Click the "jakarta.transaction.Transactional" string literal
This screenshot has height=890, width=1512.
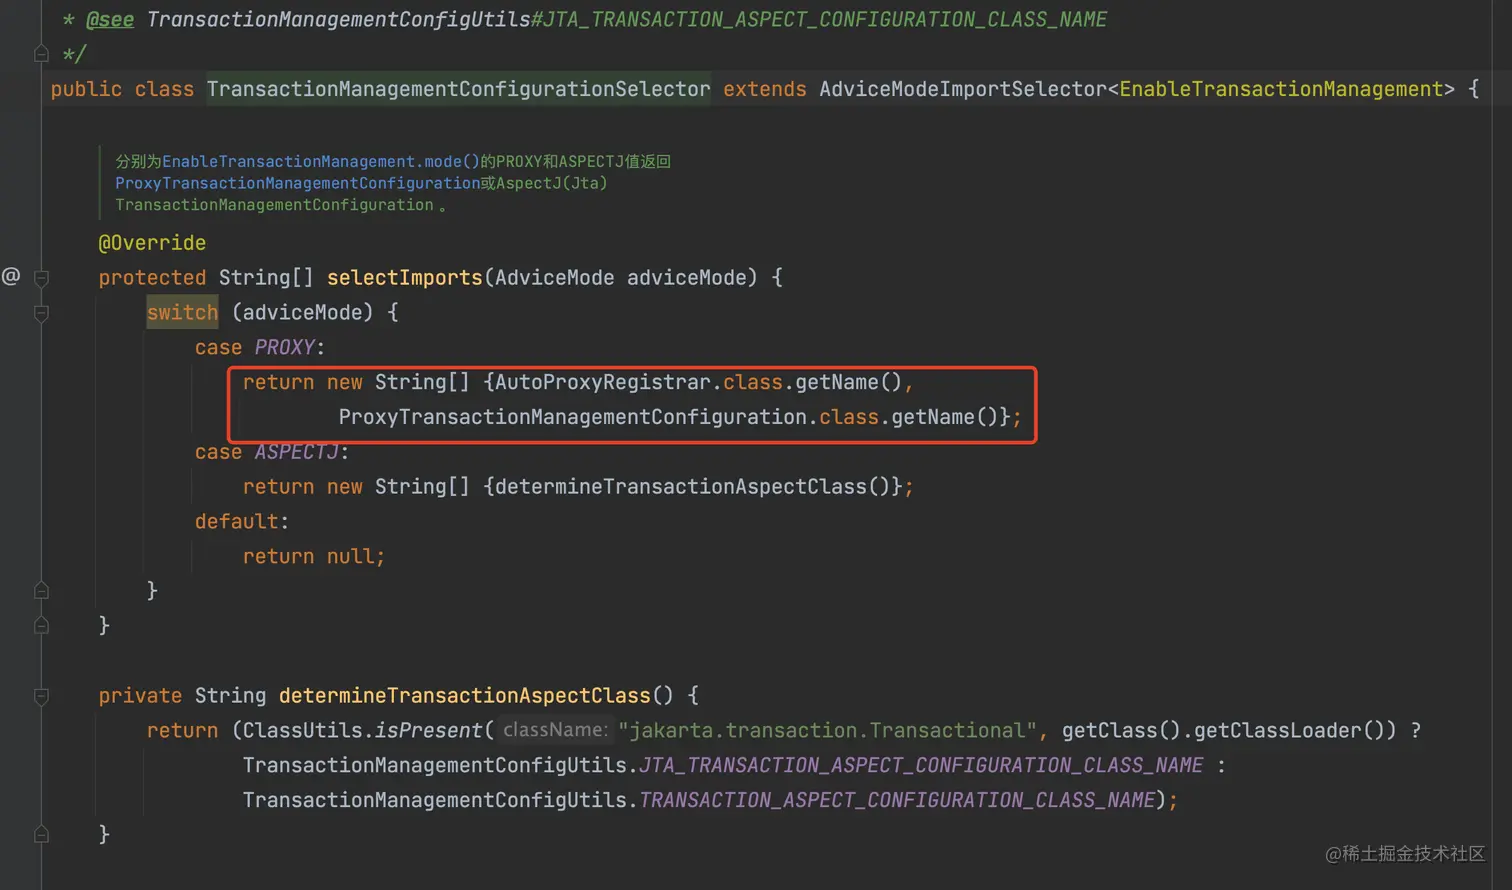pos(828,731)
